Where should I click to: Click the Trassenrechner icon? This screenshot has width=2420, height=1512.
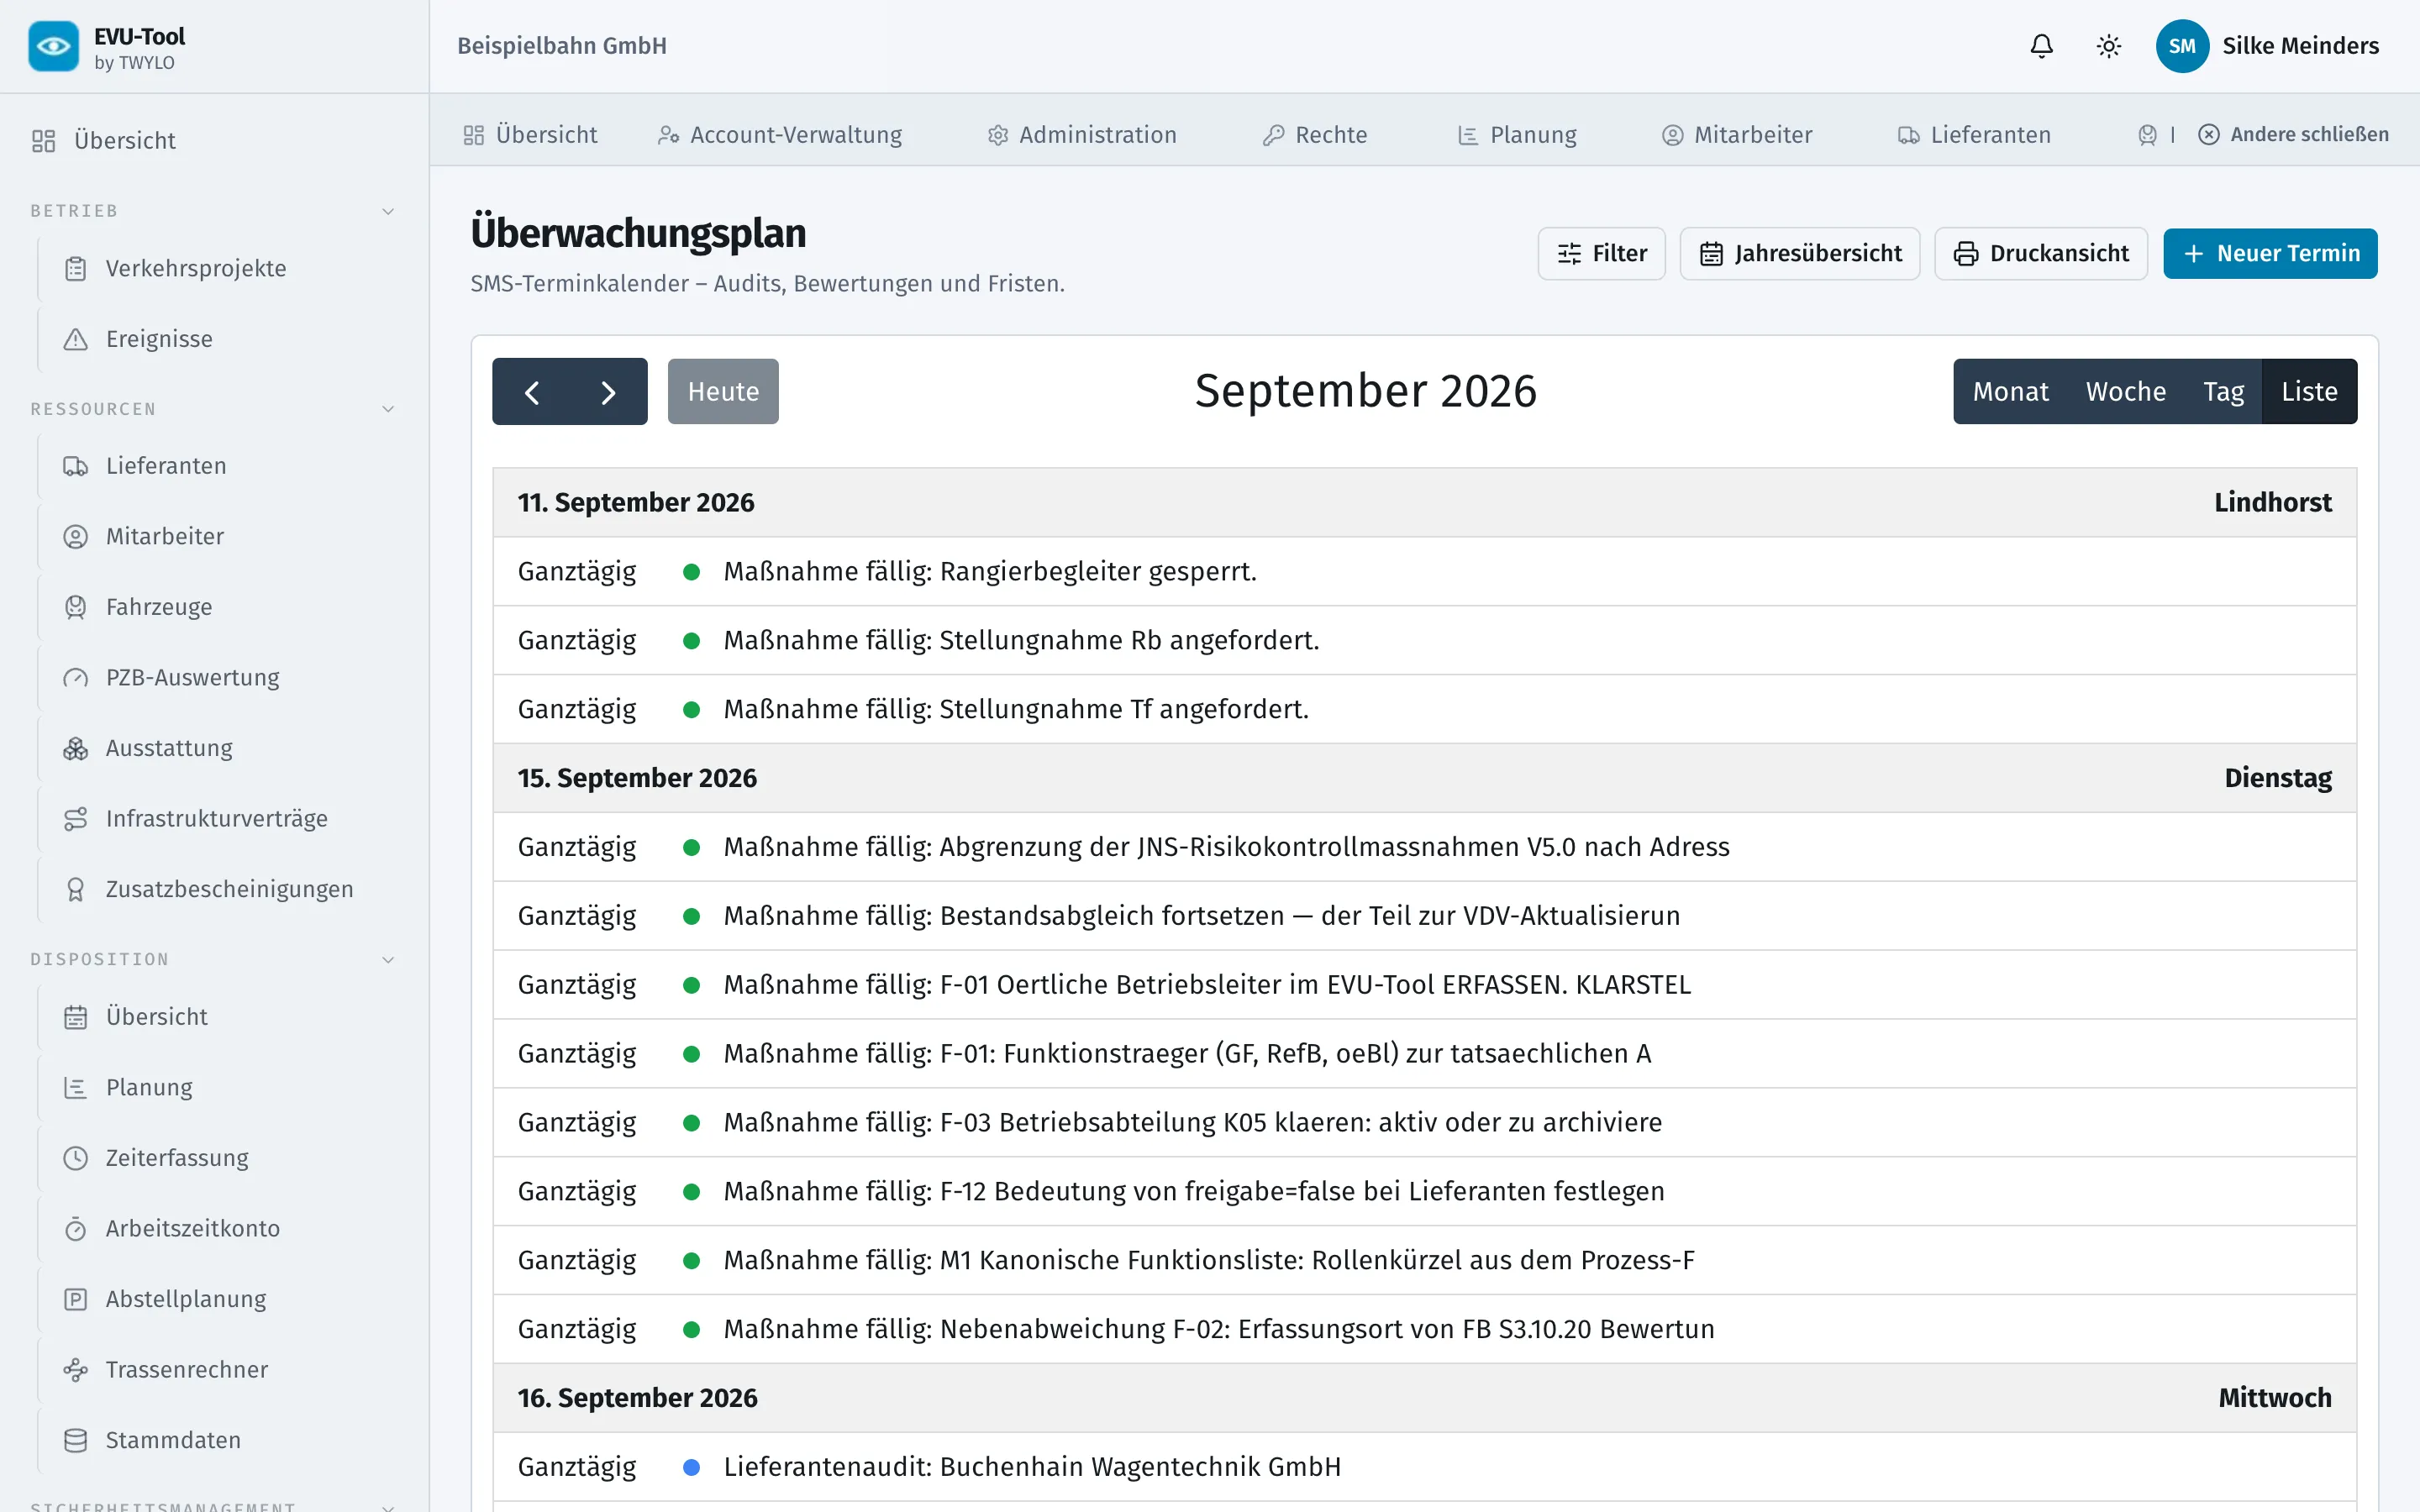tap(76, 1369)
